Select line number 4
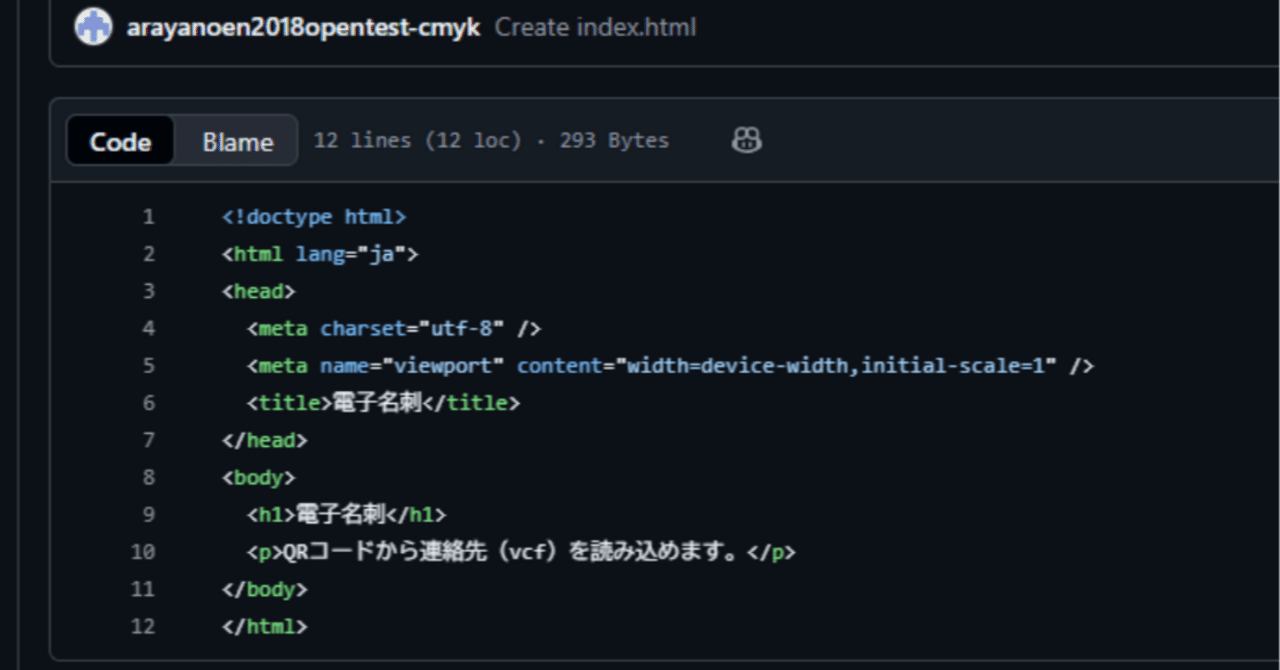This screenshot has height=670, width=1280. [148, 328]
